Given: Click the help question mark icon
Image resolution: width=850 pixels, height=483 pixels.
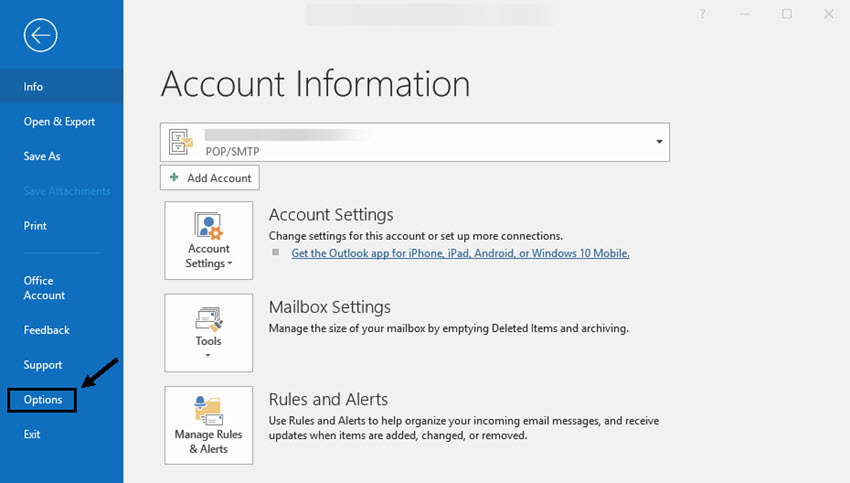Looking at the screenshot, I should [703, 14].
